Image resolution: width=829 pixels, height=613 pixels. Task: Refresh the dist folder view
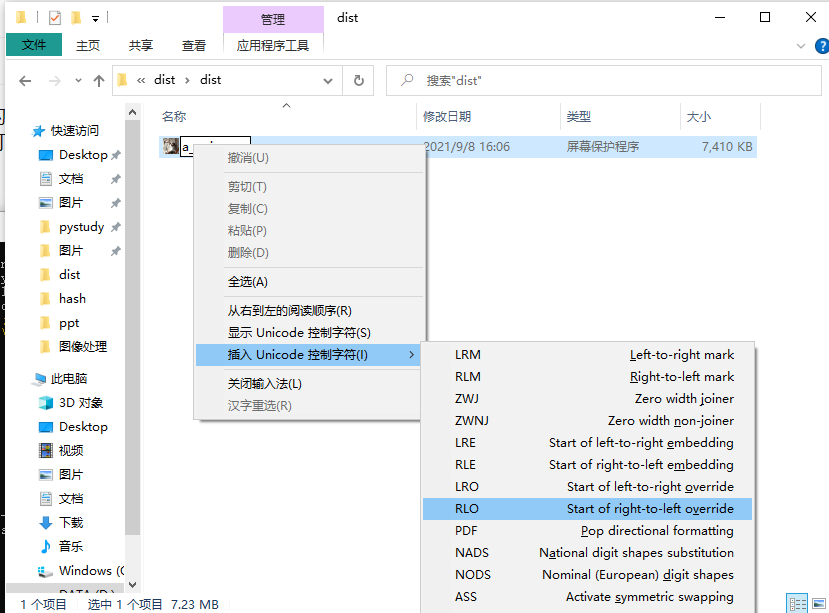point(358,80)
